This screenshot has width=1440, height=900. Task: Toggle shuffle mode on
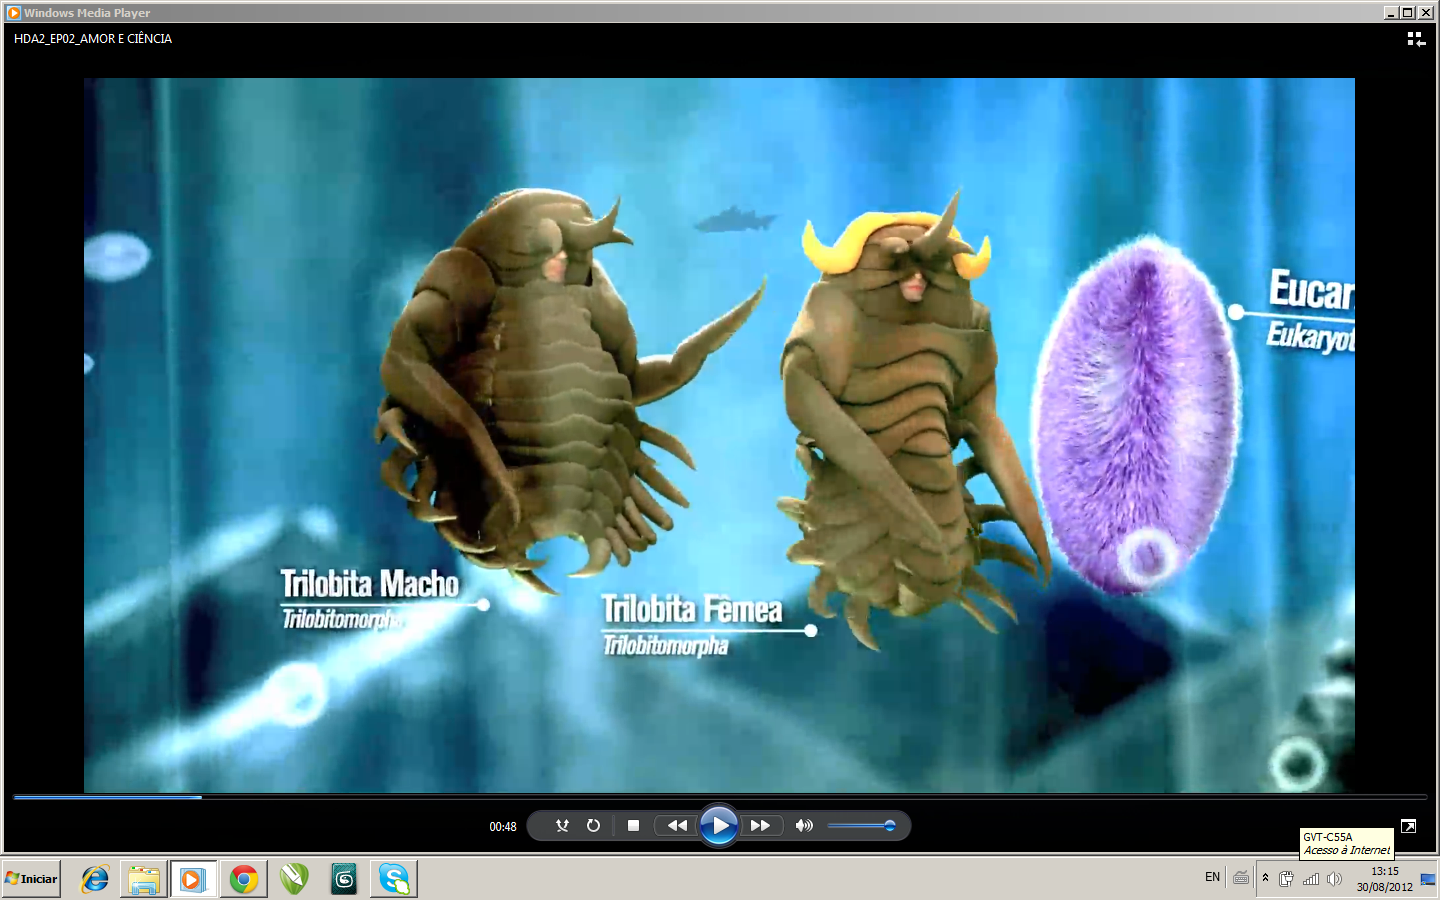click(562, 826)
